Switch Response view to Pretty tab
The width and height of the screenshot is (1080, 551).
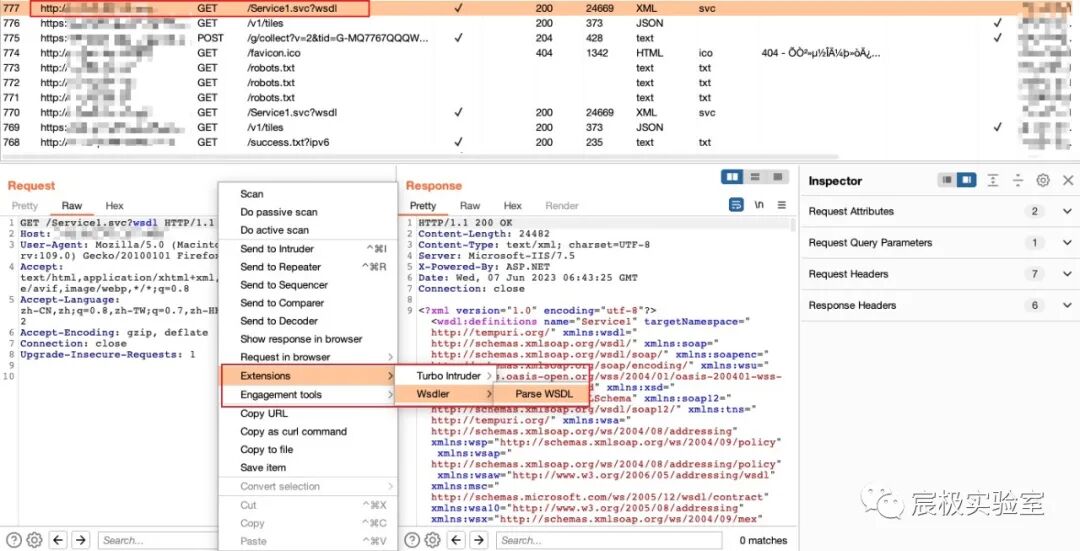click(423, 205)
